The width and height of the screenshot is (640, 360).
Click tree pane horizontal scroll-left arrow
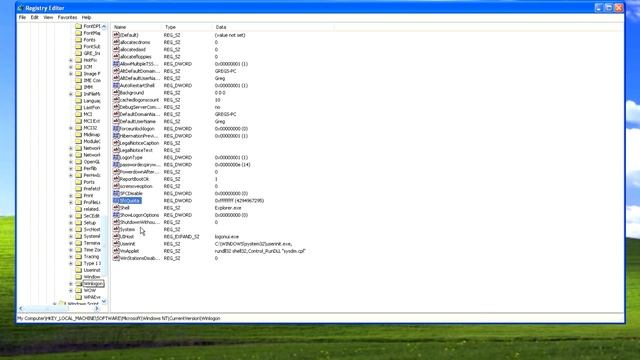pos(21,309)
